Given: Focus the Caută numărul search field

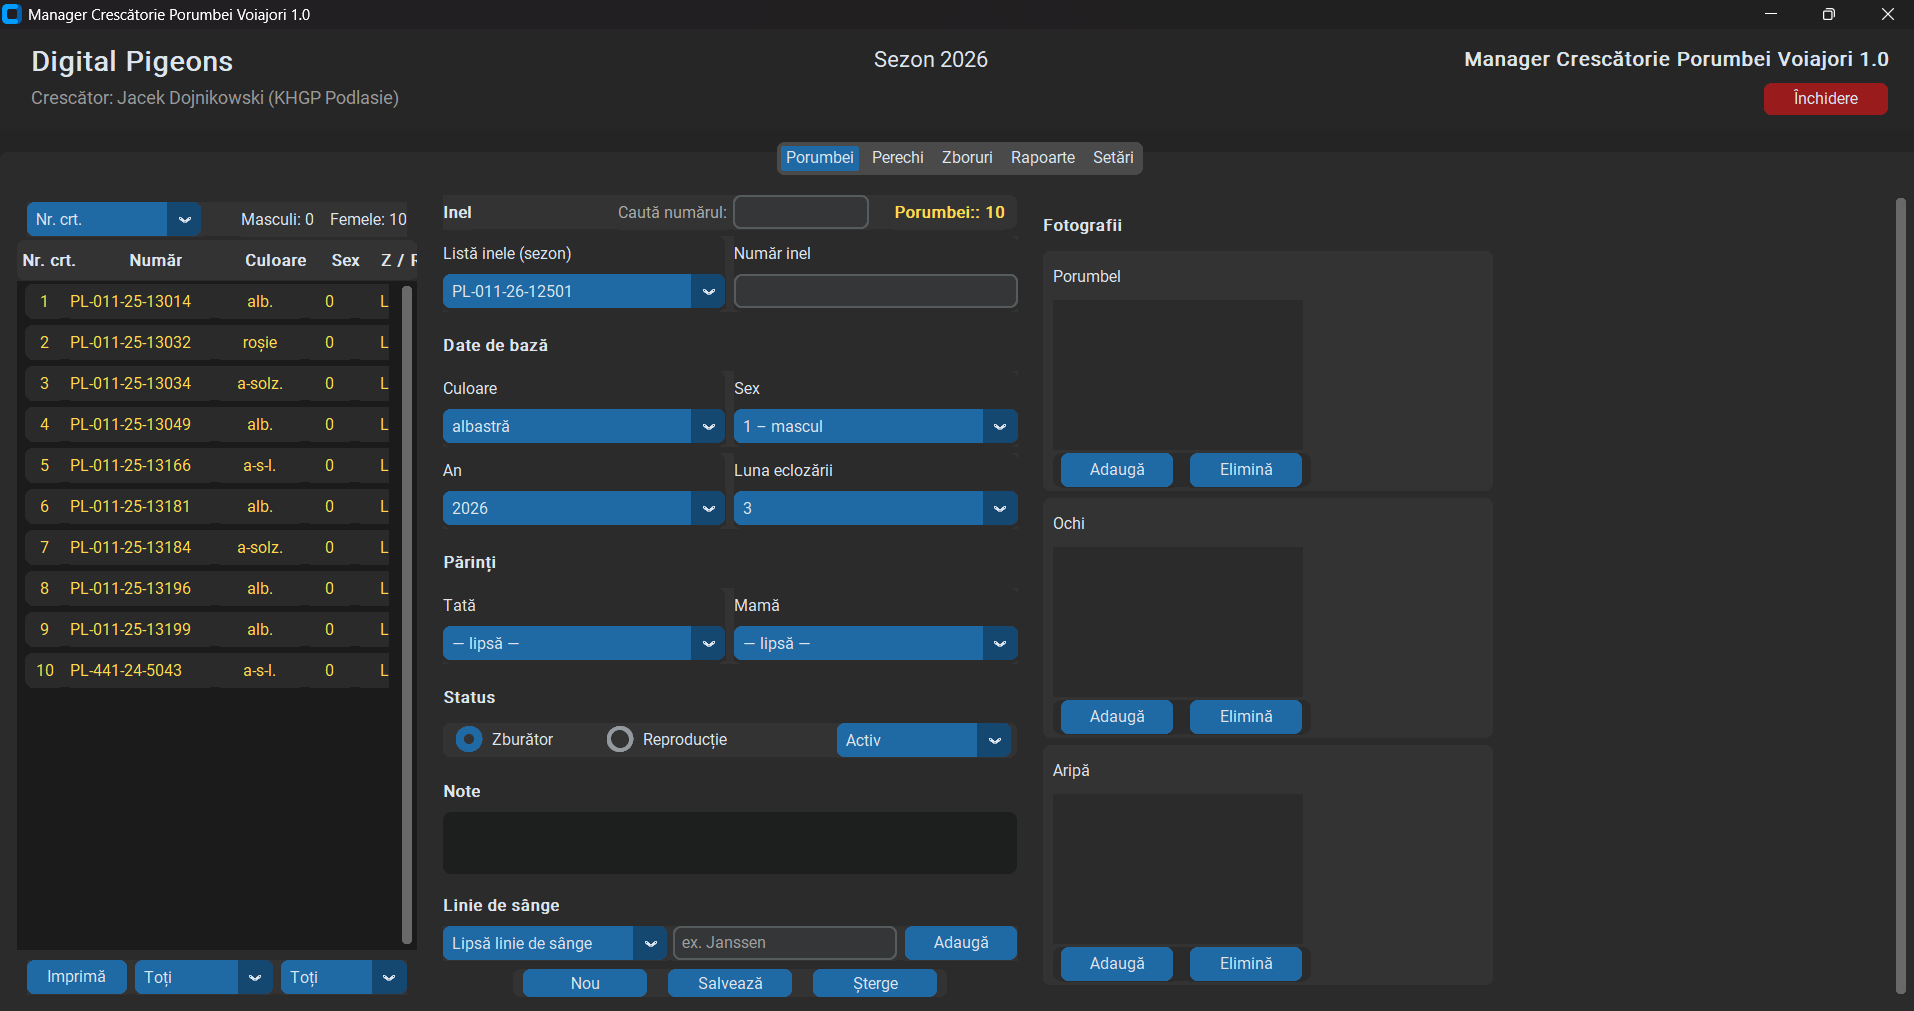Looking at the screenshot, I should pyautogui.click(x=801, y=212).
